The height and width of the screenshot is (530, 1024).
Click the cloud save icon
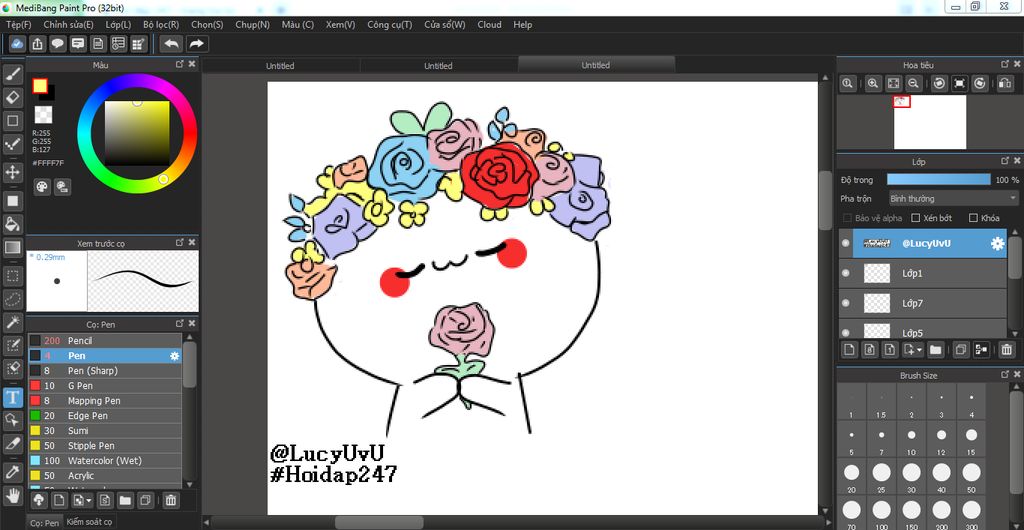coord(18,44)
